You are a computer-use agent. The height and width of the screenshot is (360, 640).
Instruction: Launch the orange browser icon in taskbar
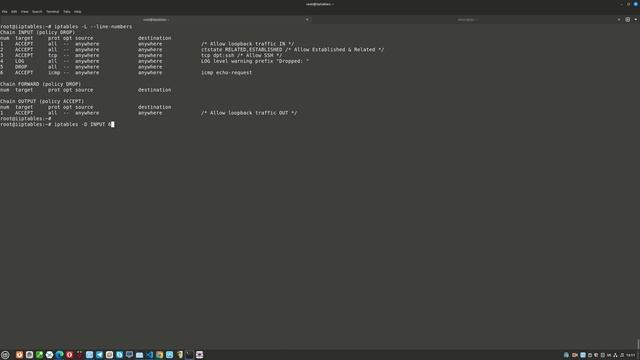19,355
